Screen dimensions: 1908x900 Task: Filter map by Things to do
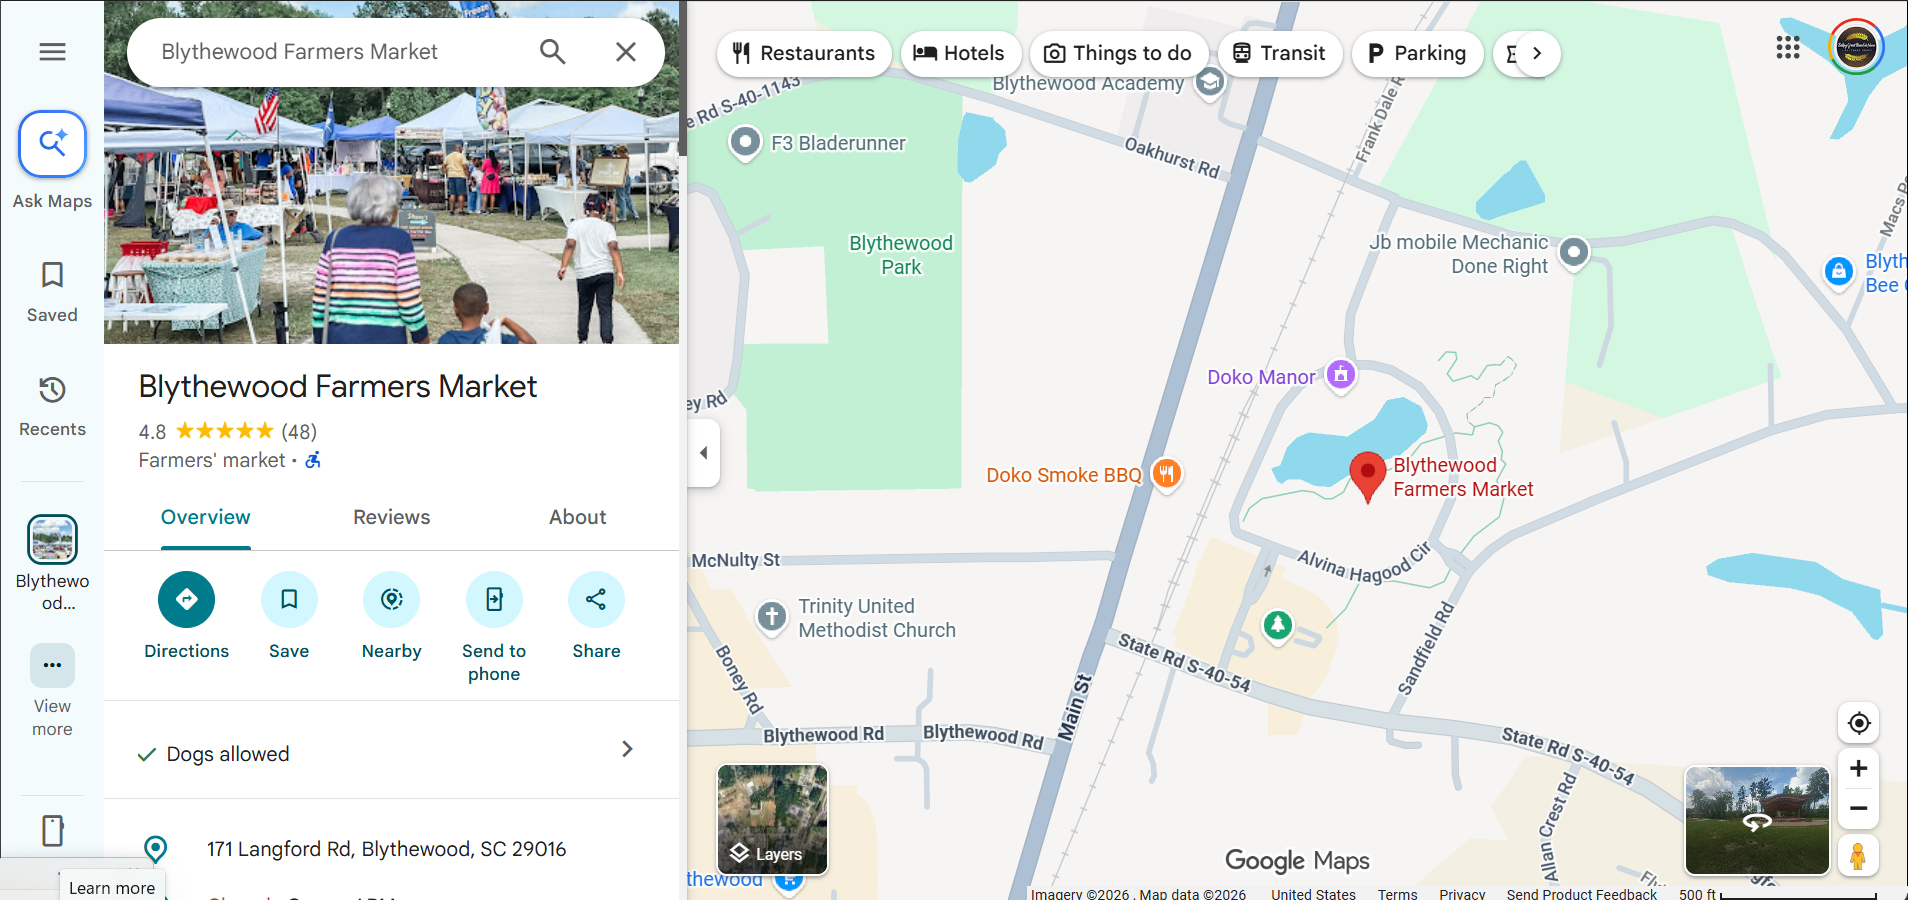click(1119, 53)
